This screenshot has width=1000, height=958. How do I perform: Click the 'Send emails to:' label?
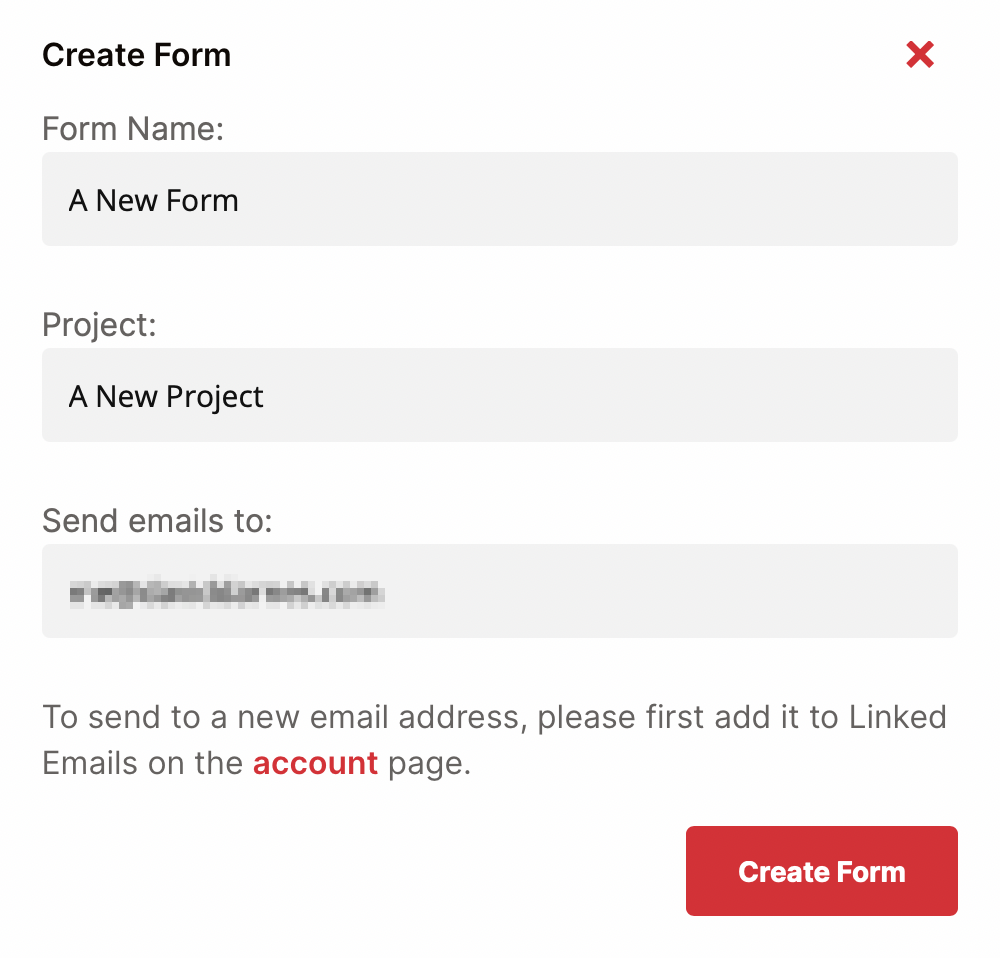click(157, 520)
